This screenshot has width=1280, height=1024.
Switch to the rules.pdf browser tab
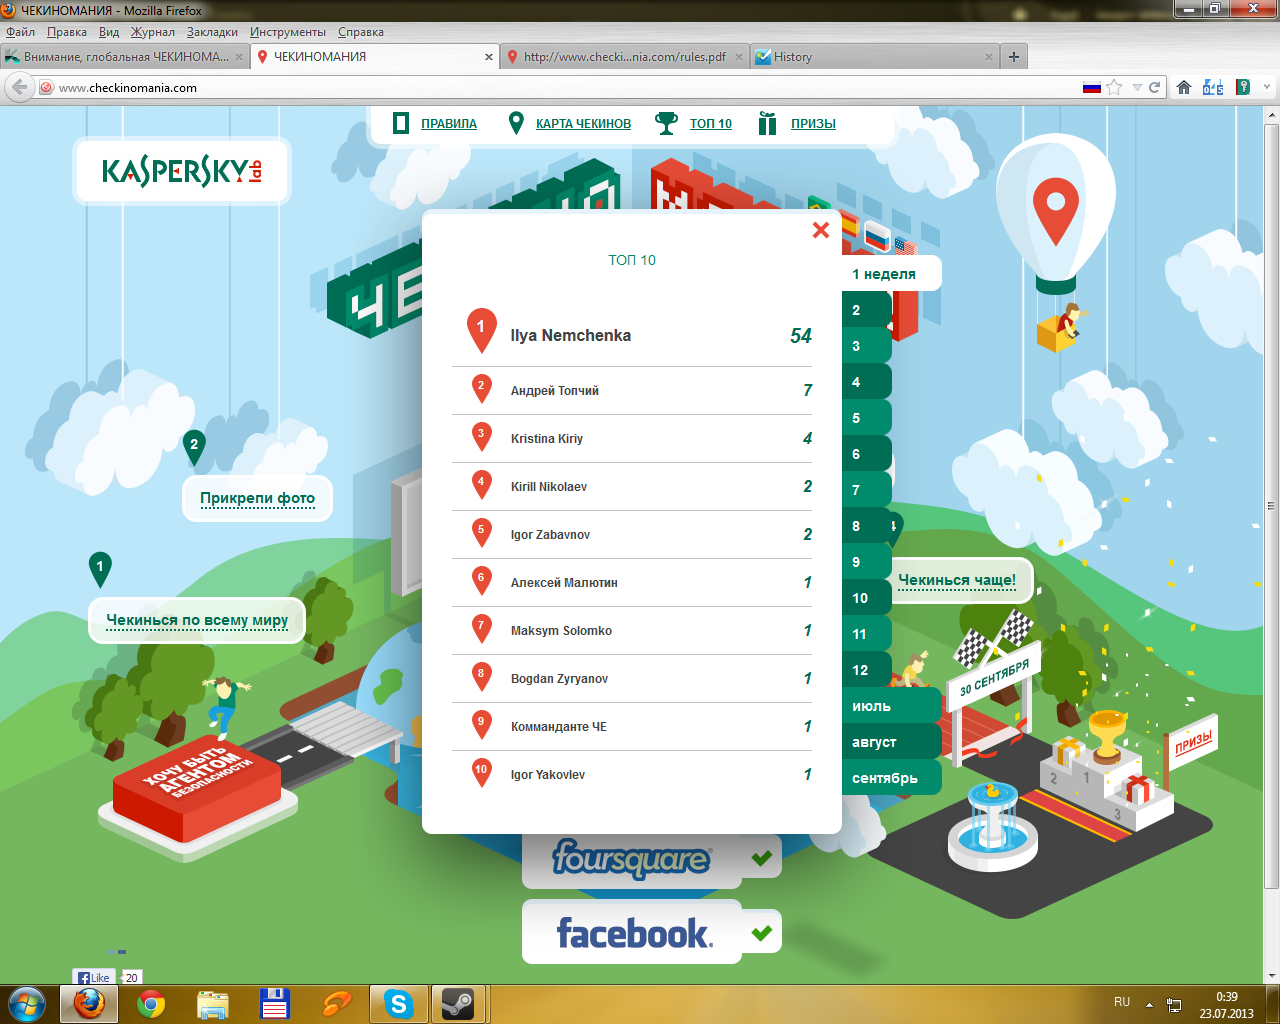[625, 57]
